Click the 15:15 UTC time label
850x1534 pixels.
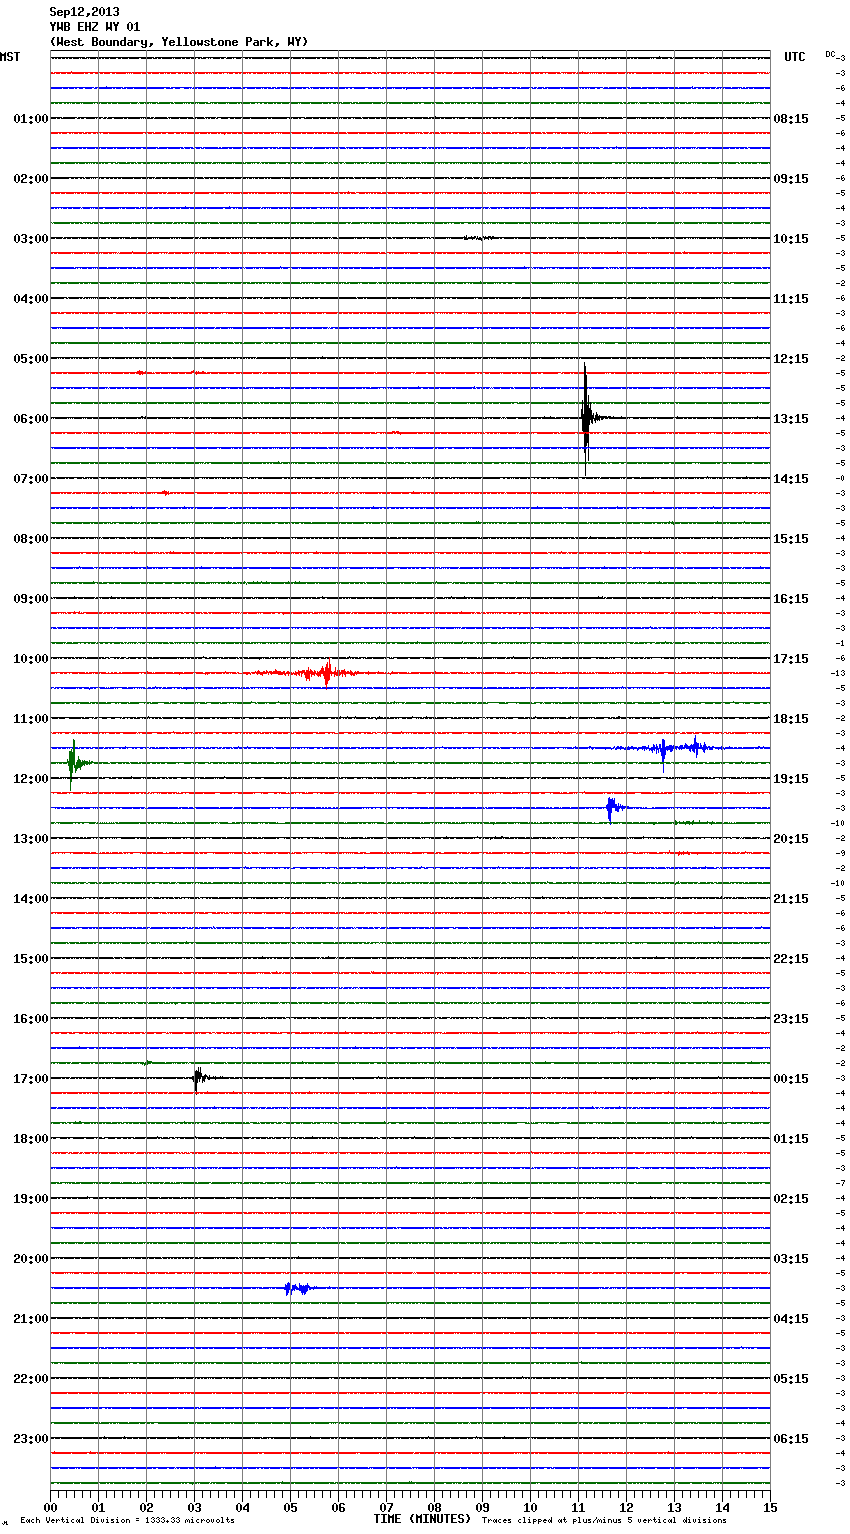pos(791,539)
